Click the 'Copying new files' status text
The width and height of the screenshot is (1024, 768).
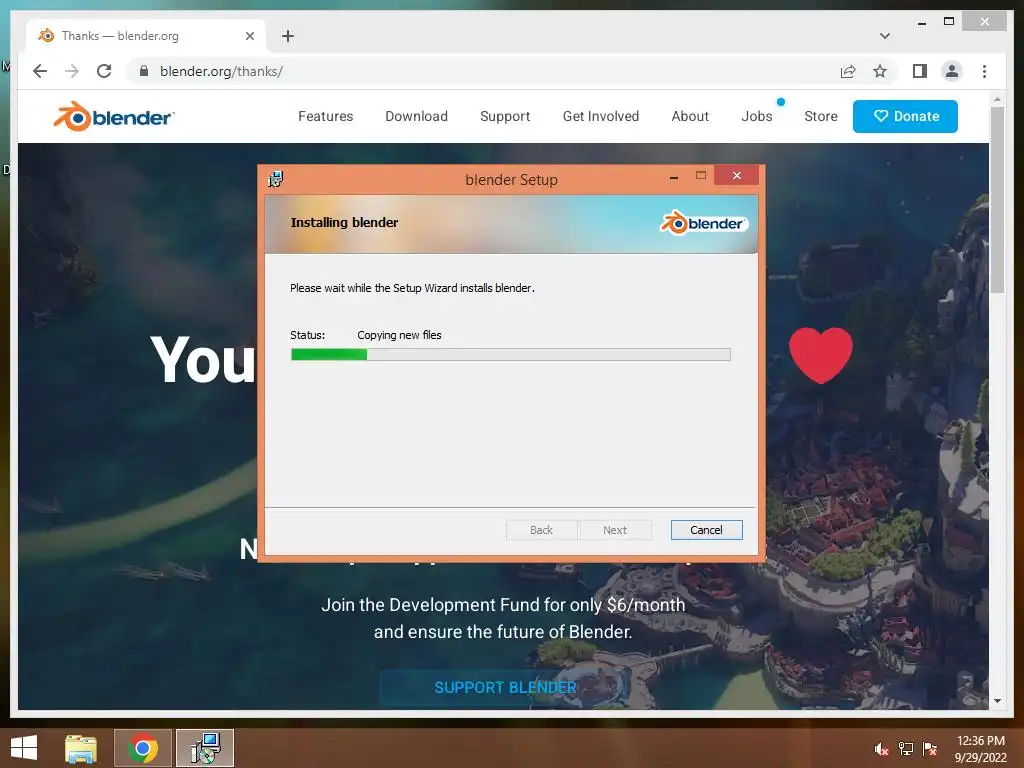tap(399, 335)
